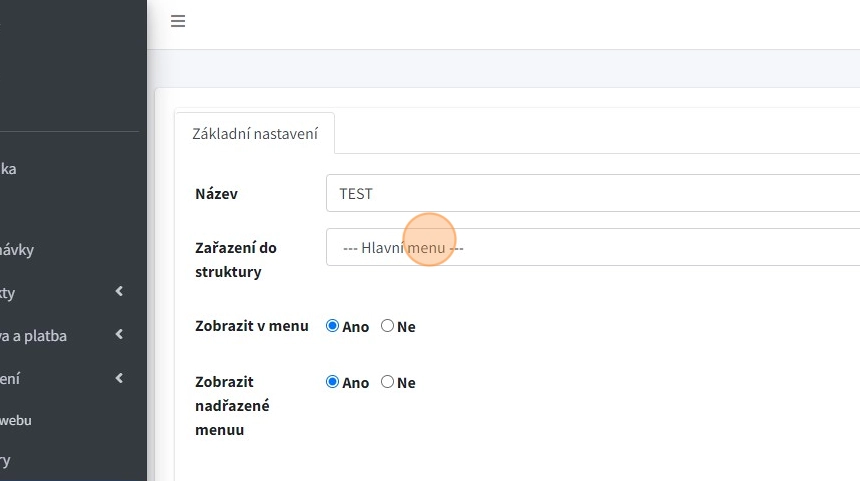Select Ano for Zobrazit nadřazené menuu
The width and height of the screenshot is (860, 481).
pyautogui.click(x=333, y=382)
